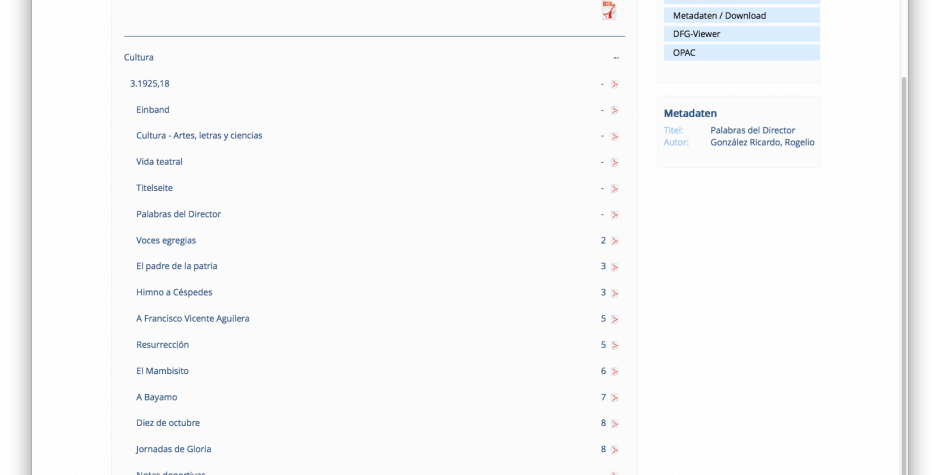Open the OPAC menu entry
Image resolution: width=940 pixels, height=475 pixels.
(742, 53)
